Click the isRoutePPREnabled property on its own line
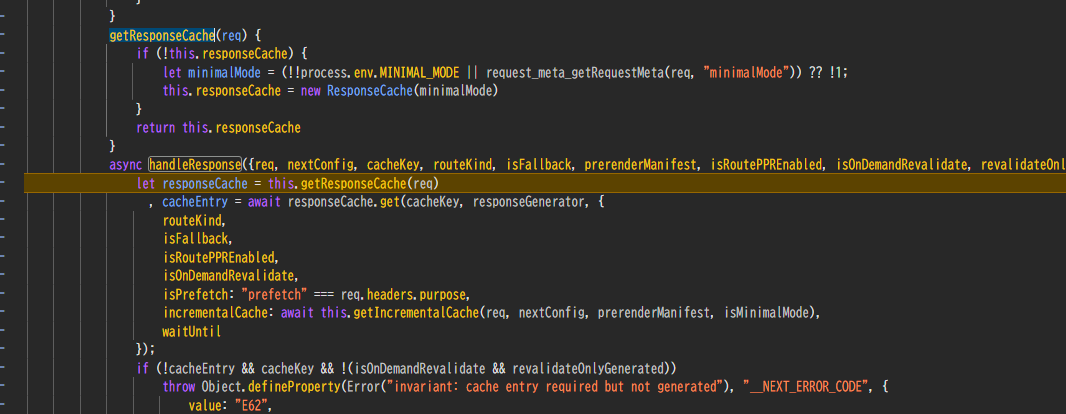 tap(221, 257)
